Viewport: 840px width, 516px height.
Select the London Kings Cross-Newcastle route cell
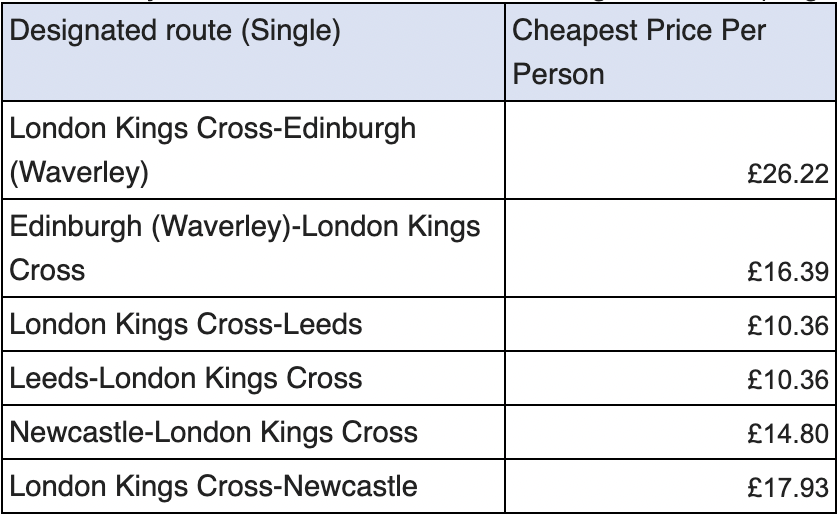253,486
